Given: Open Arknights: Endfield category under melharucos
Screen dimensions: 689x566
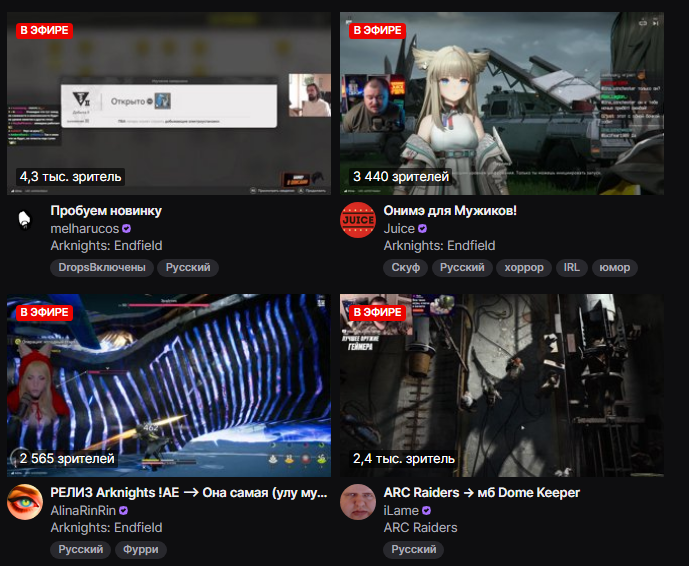Looking at the screenshot, I should point(106,246).
